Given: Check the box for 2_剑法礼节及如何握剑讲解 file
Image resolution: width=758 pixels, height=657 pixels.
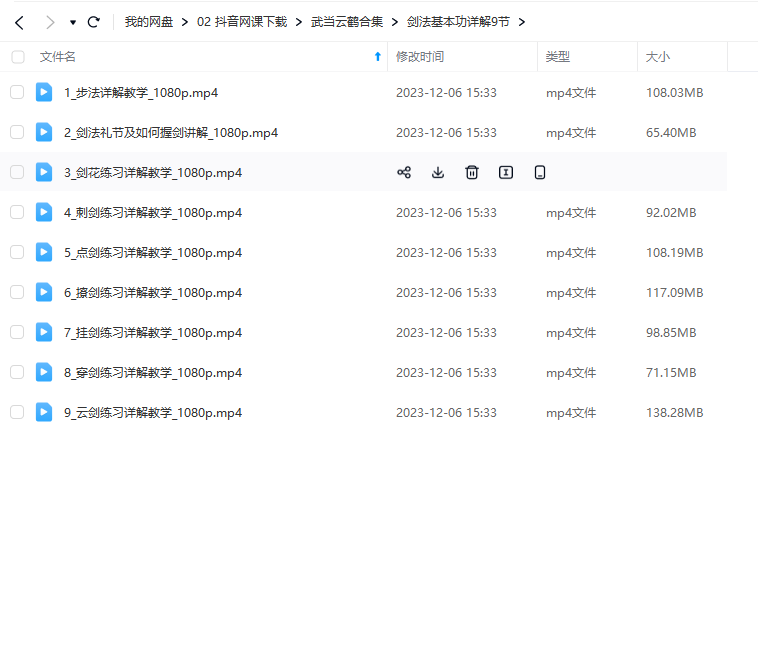Looking at the screenshot, I should click(x=17, y=132).
